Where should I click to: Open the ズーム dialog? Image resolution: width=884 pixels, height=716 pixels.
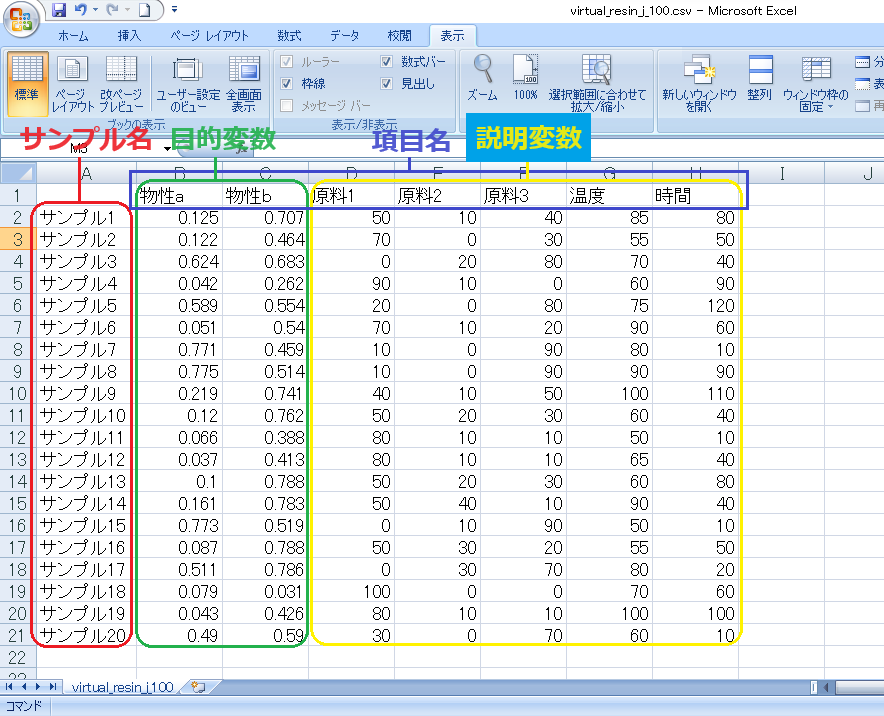(x=483, y=80)
